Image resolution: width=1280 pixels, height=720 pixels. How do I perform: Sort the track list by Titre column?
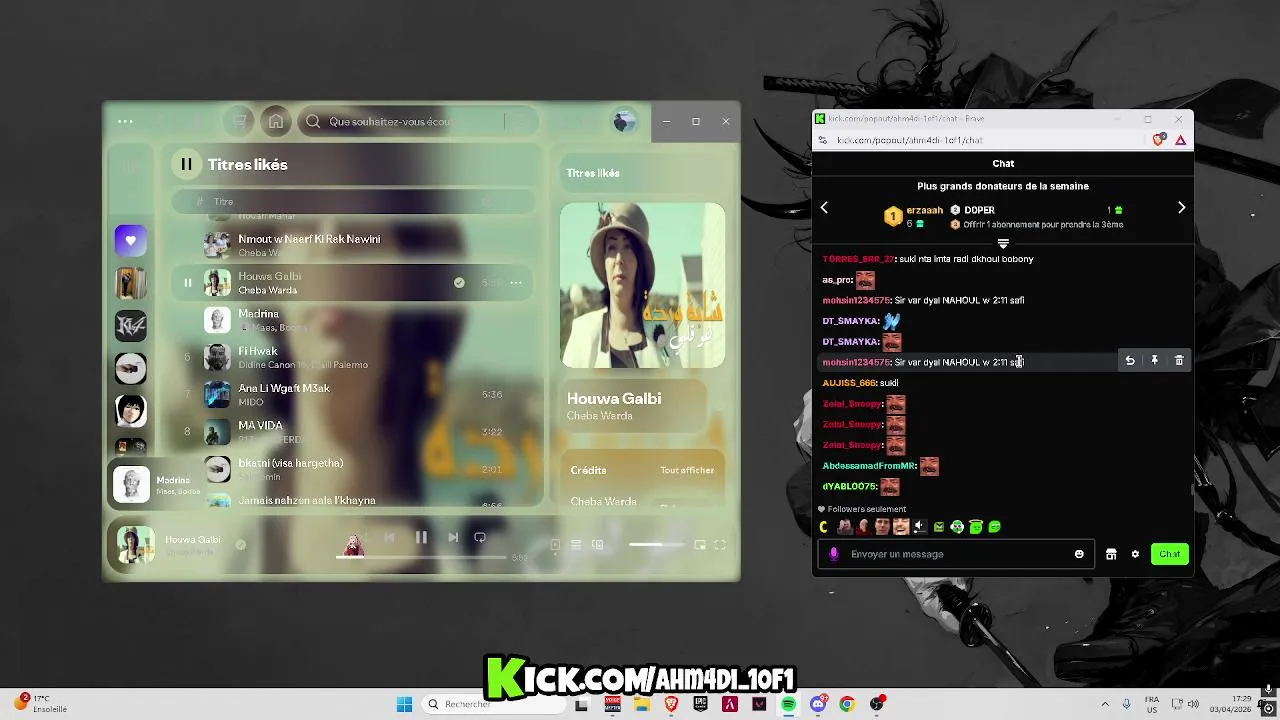click(x=223, y=202)
